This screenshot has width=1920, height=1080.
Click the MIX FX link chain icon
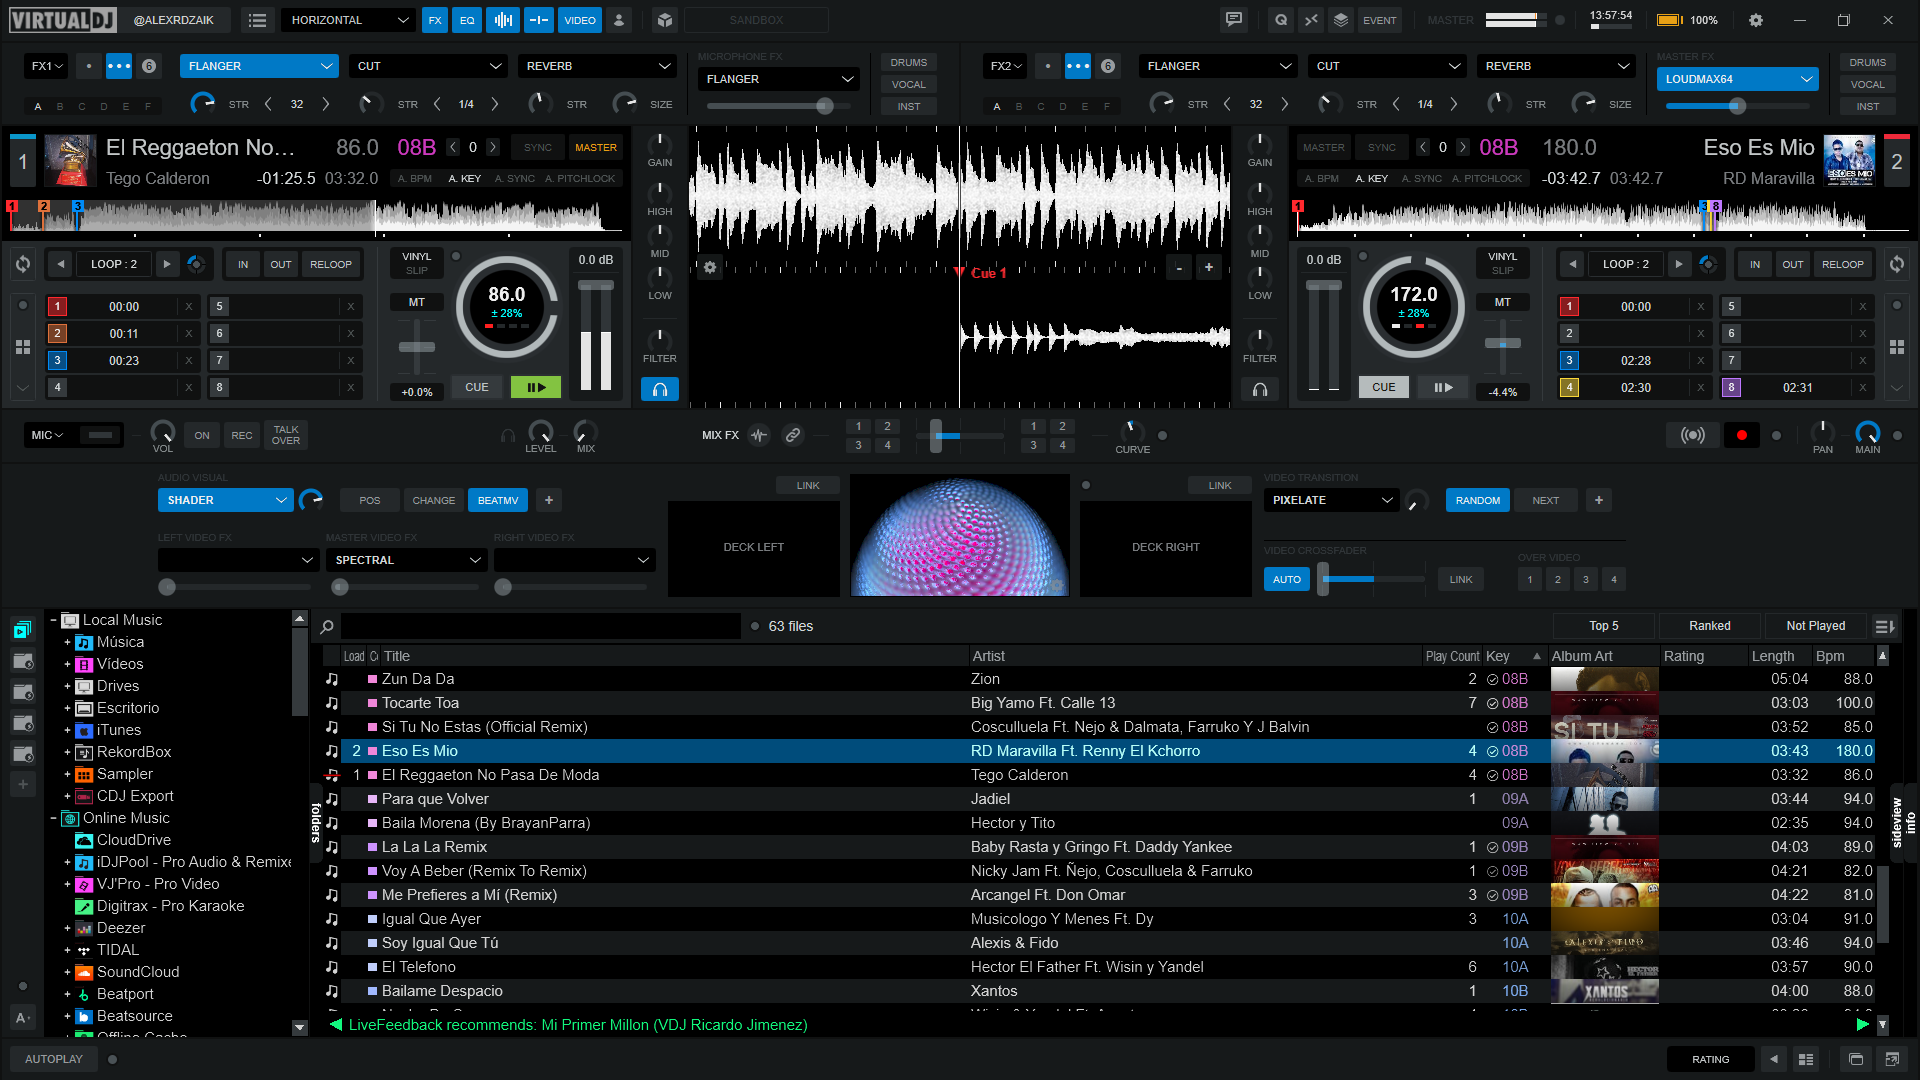click(x=793, y=435)
